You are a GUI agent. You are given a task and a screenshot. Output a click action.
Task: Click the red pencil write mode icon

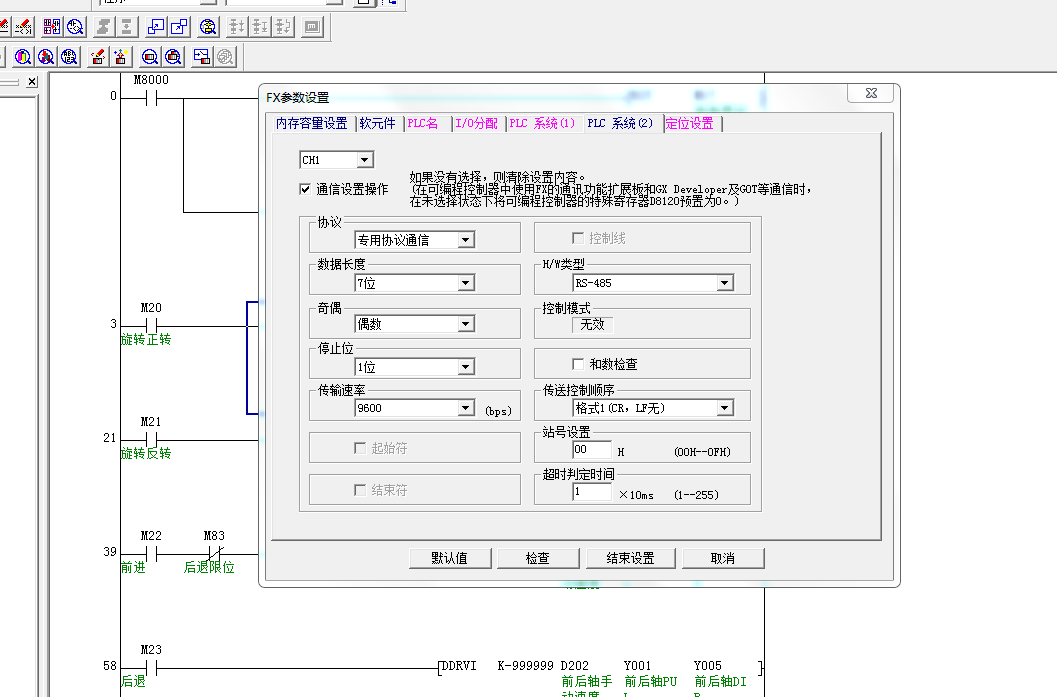point(98,57)
